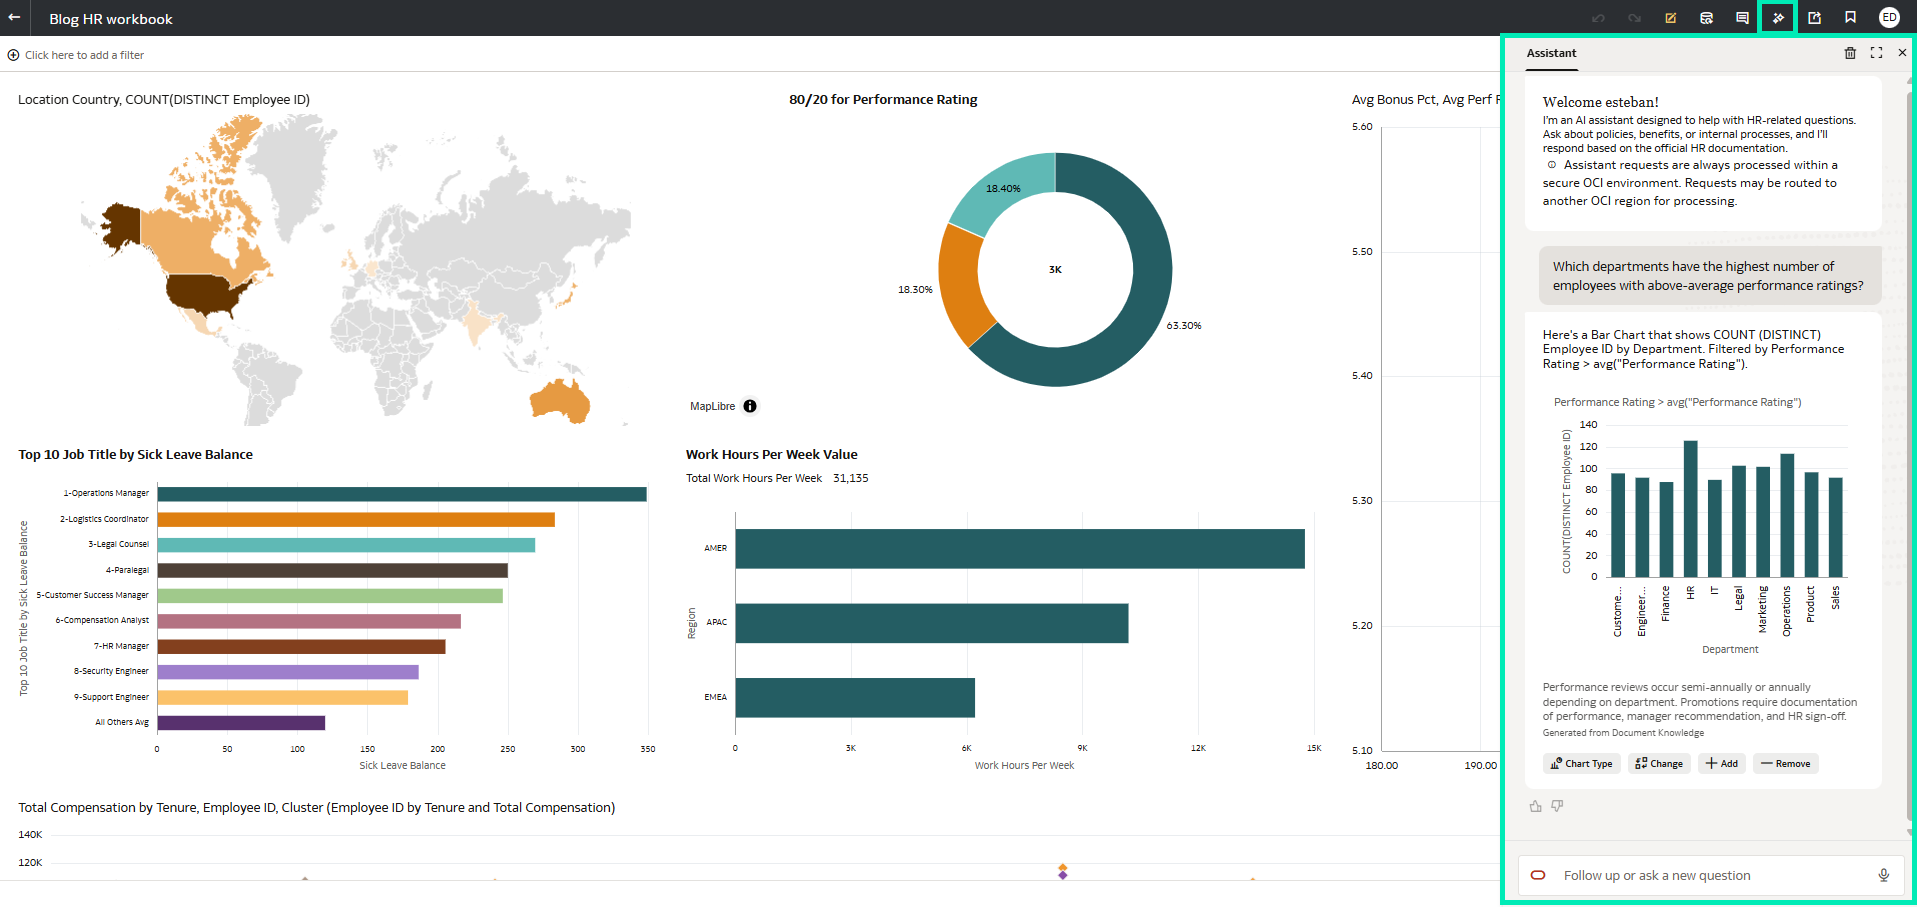This screenshot has height=907, width=1917.
Task: Select the Assistant tab
Action: (1551, 53)
